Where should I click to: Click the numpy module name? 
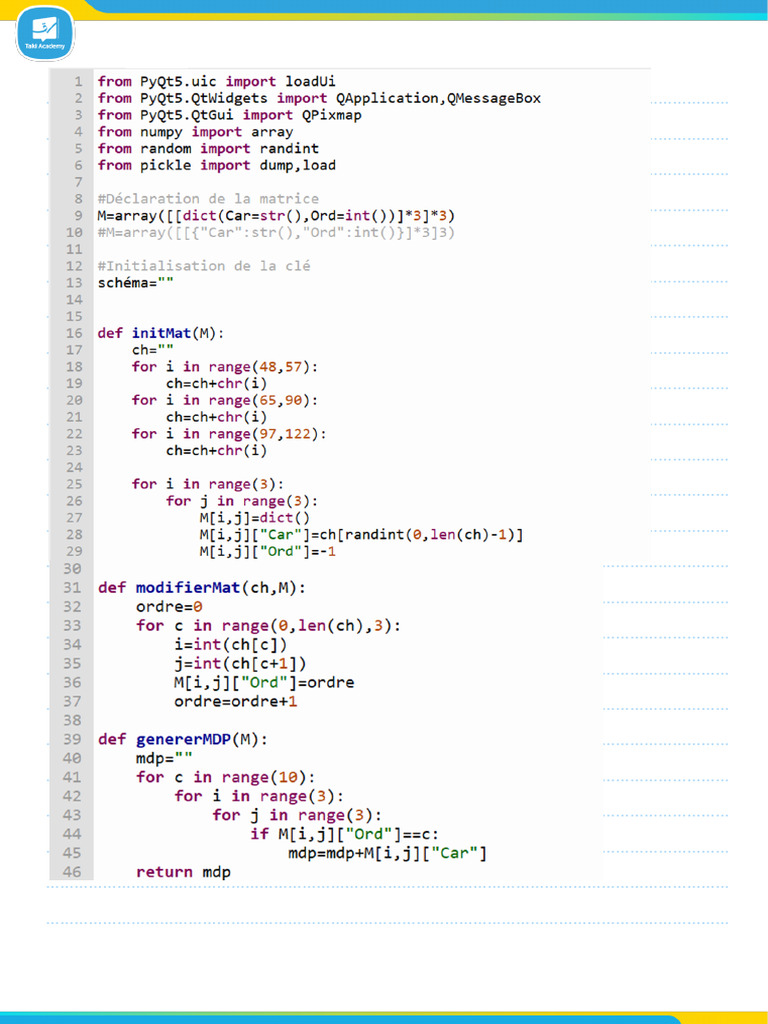pos(161,132)
